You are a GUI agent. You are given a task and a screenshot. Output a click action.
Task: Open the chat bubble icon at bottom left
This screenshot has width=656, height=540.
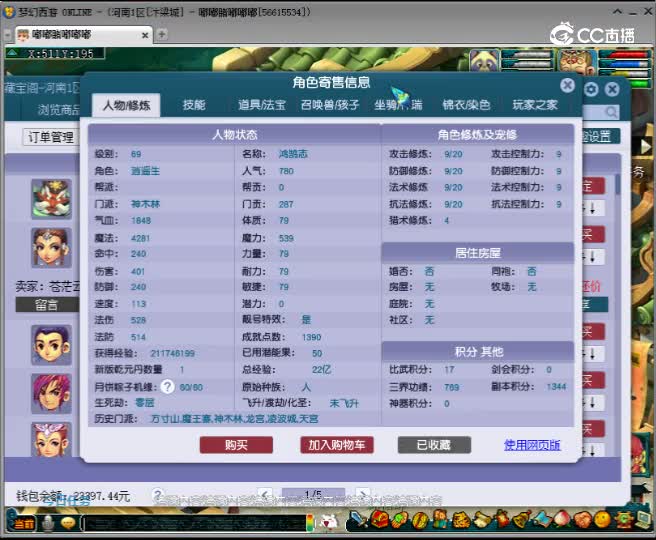pos(68,522)
